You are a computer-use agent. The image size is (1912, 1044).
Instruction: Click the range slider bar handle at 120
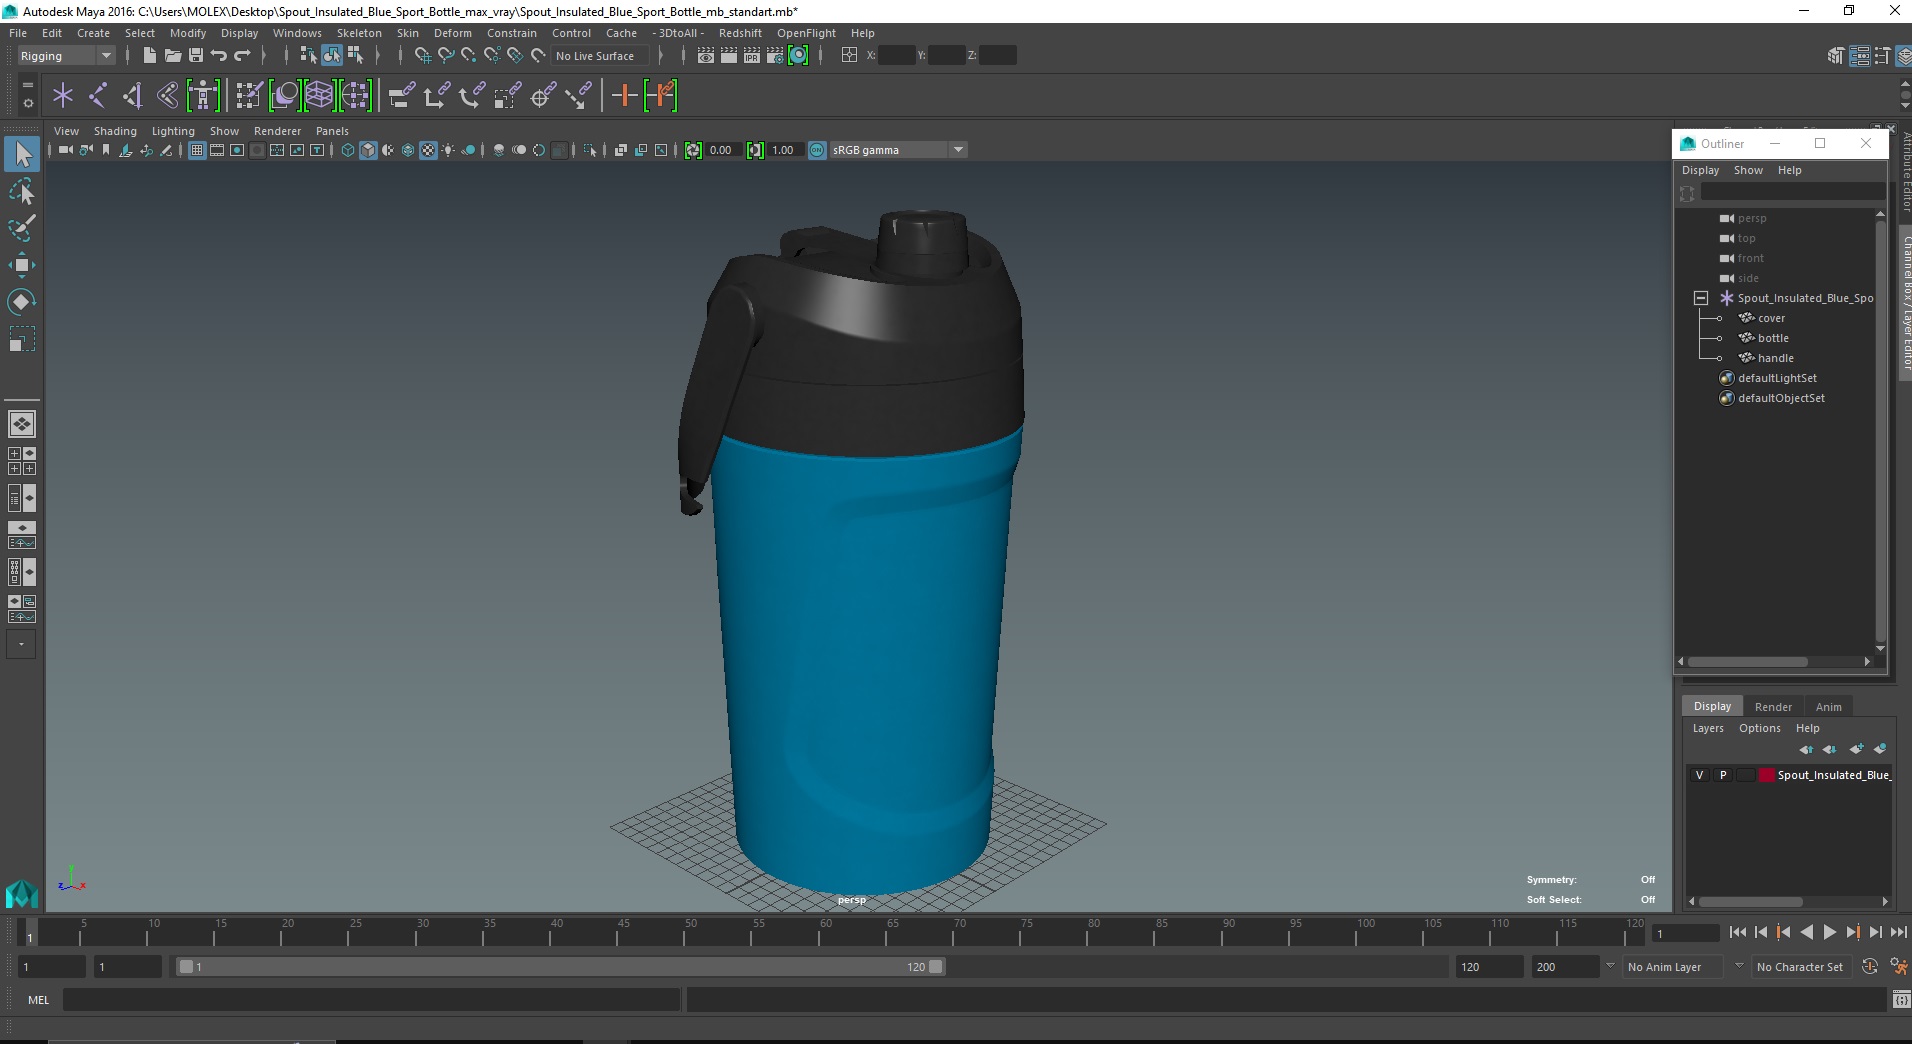click(x=935, y=967)
